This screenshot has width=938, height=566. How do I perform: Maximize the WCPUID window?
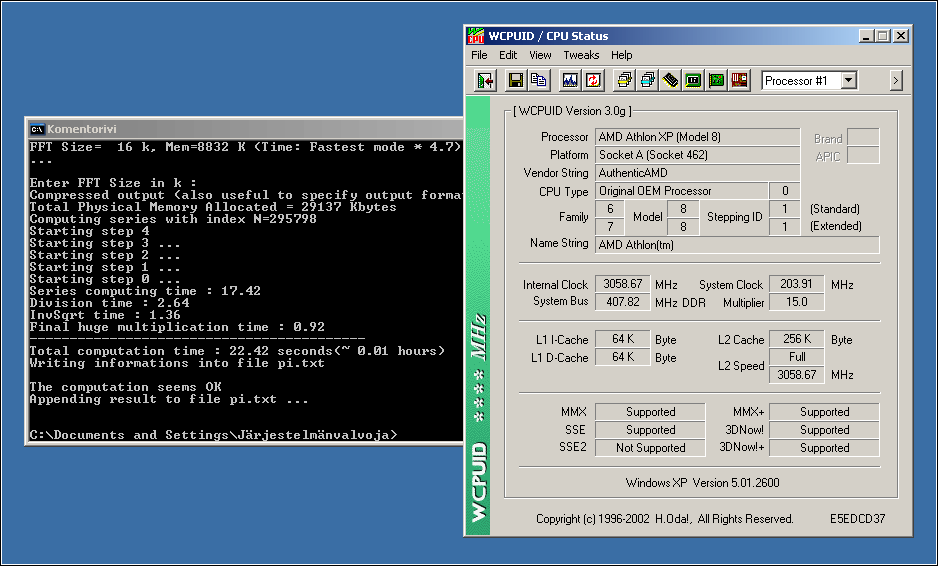click(x=882, y=36)
